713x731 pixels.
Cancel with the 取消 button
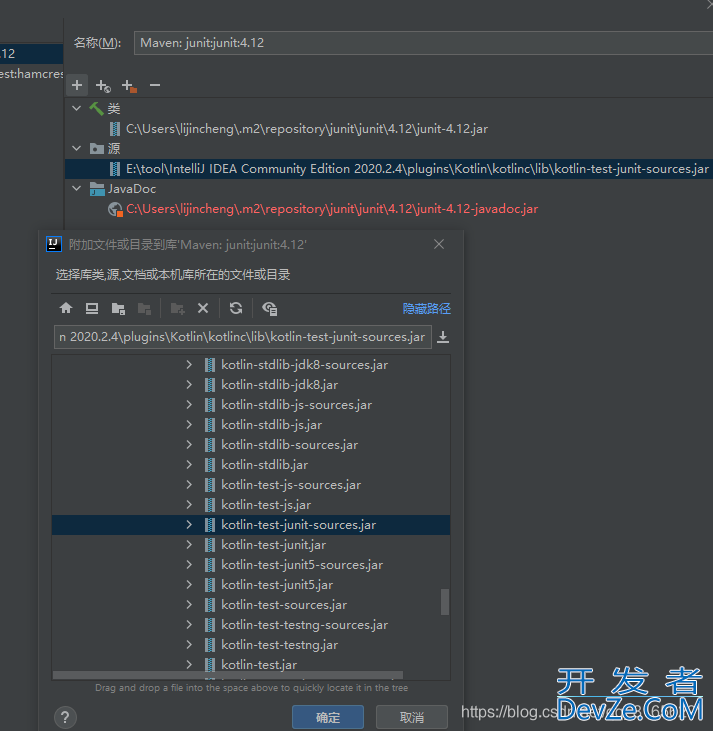click(x=412, y=717)
